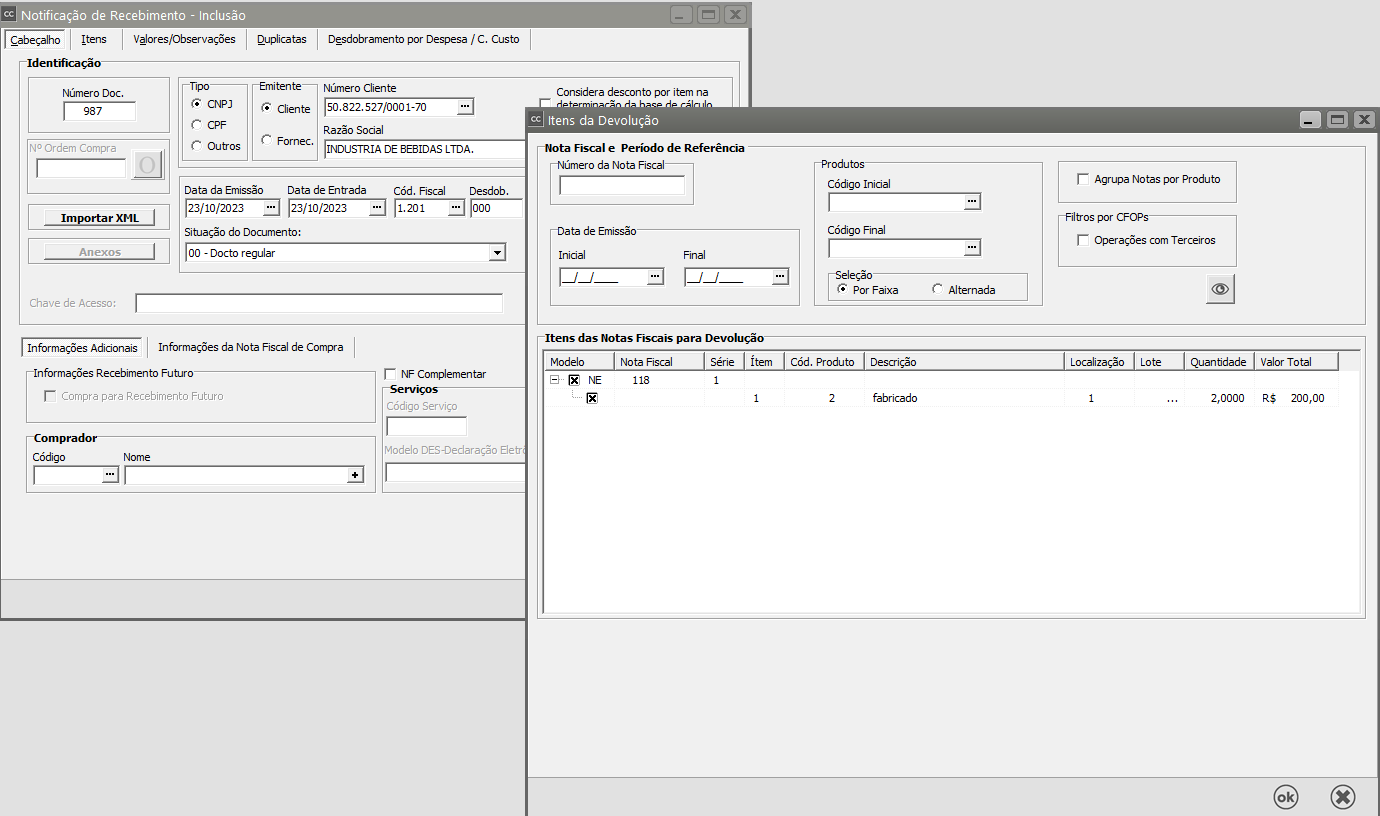The width and height of the screenshot is (1380, 816).
Task: Open calendar for Data de Emissão Final
Action: click(780, 277)
